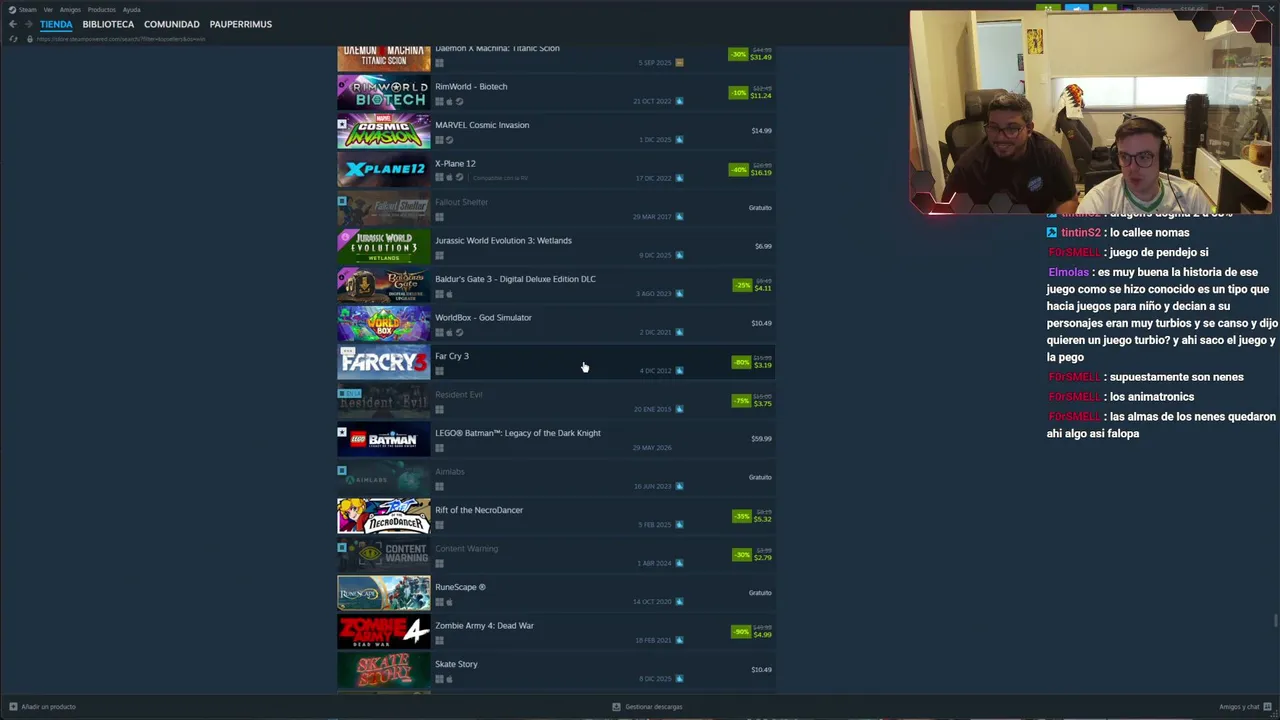
Task: Click the Fallout Shelter Gratuito label
Action: click(x=760, y=208)
